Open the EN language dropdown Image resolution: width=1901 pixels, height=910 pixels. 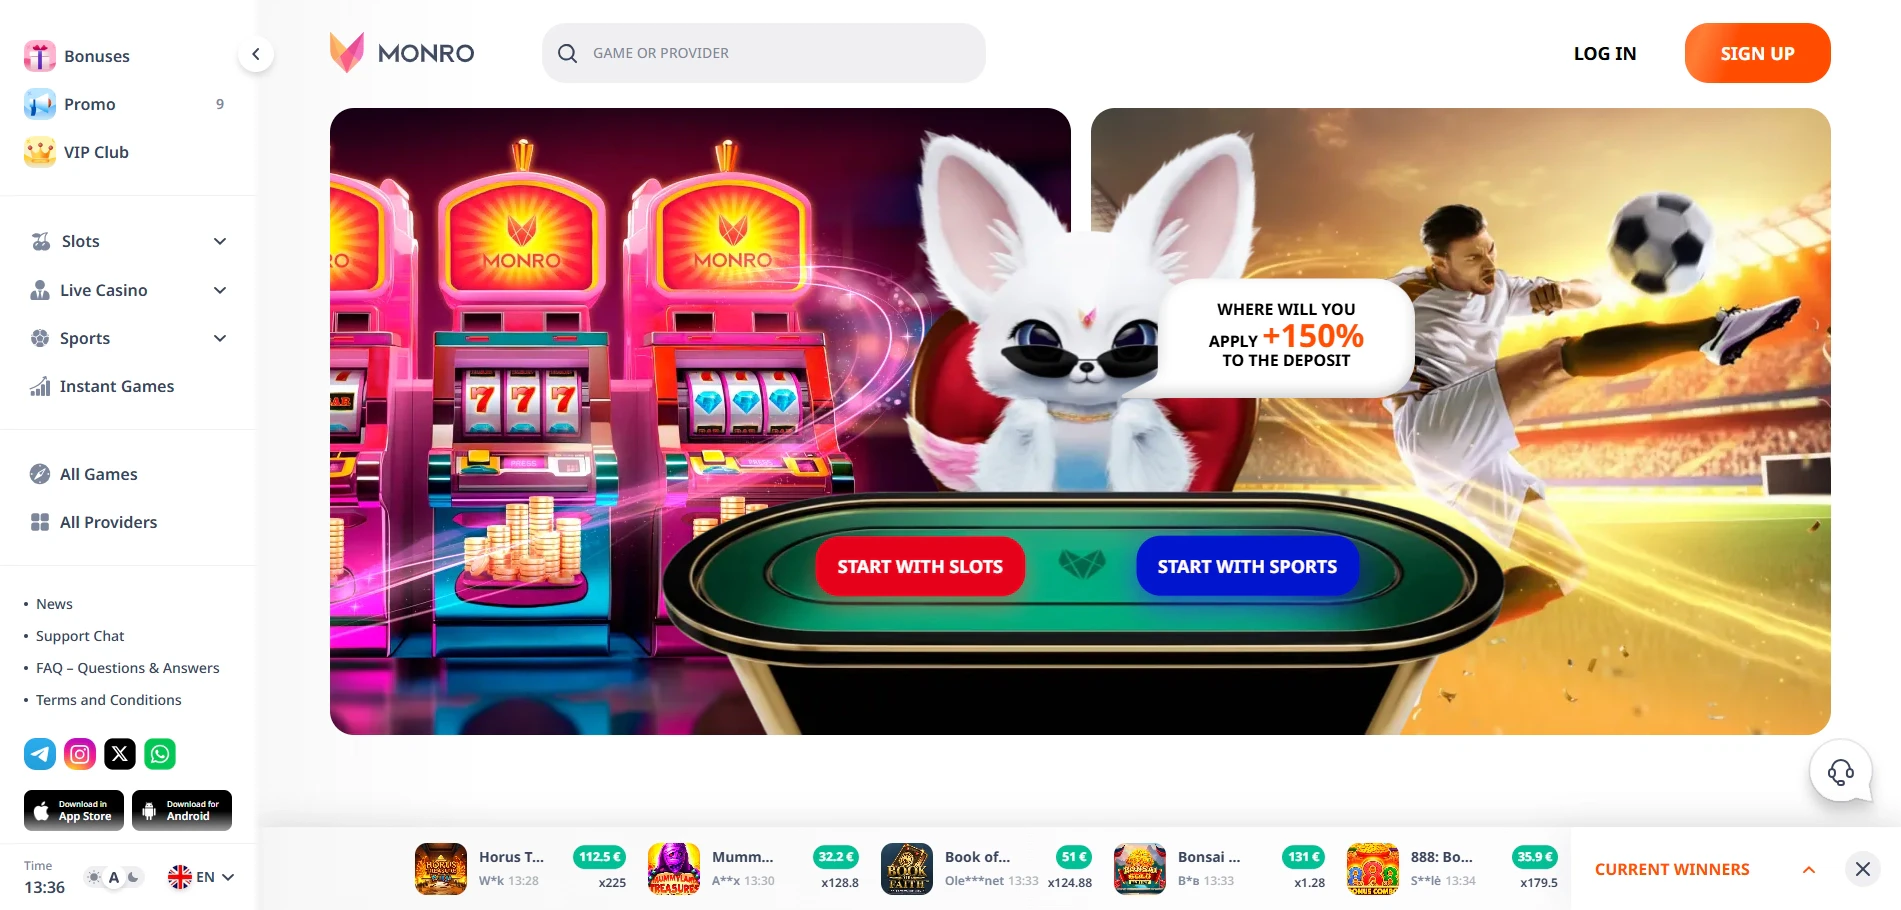pos(201,877)
